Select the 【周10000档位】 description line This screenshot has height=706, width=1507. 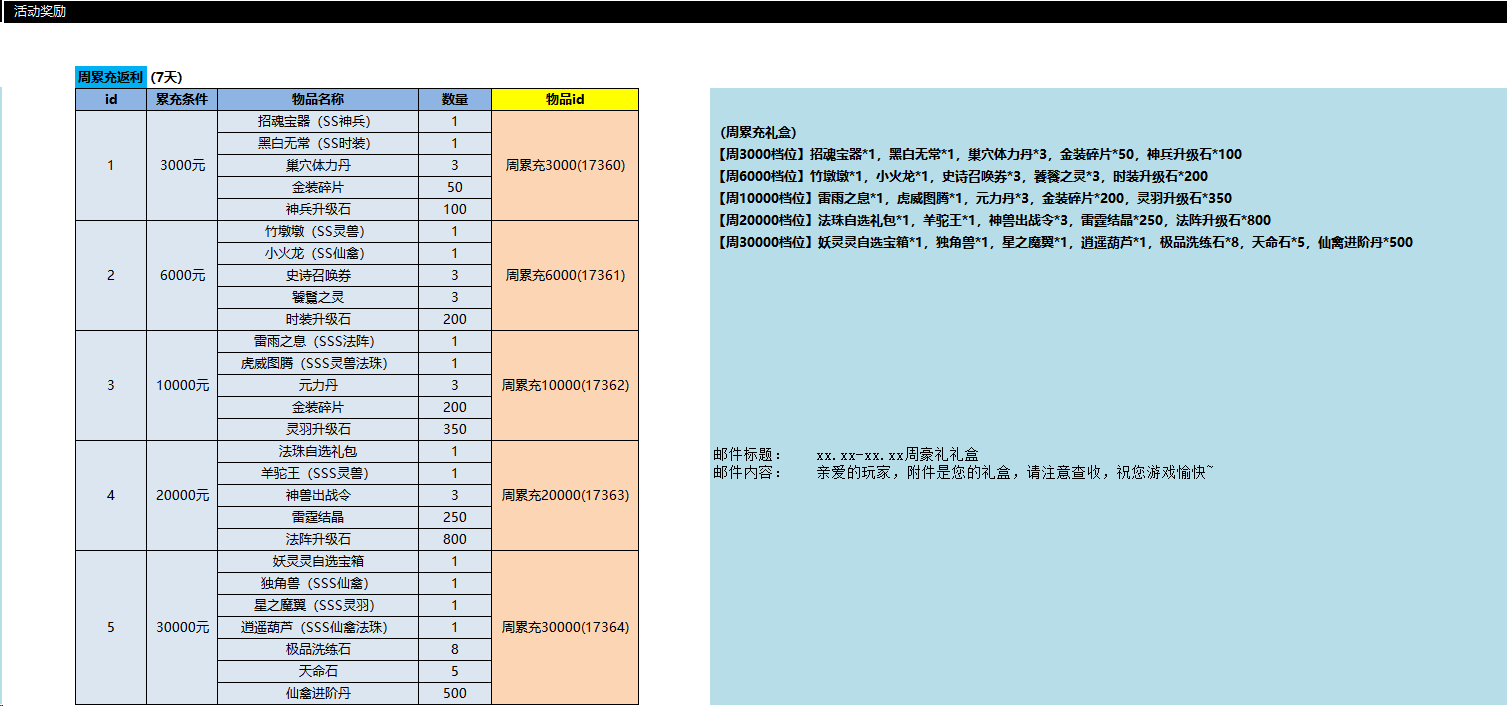(974, 198)
